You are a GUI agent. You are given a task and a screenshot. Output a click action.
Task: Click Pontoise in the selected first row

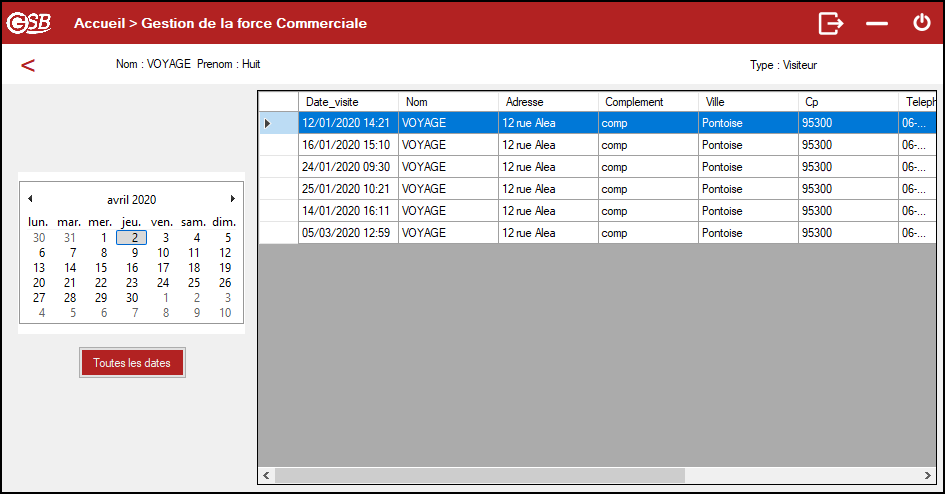[x=749, y=123]
